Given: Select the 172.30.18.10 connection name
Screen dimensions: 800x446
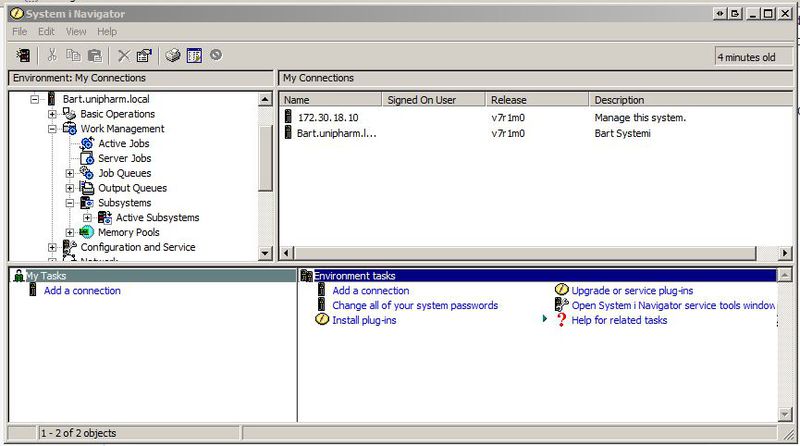Looking at the screenshot, I should coord(328,117).
